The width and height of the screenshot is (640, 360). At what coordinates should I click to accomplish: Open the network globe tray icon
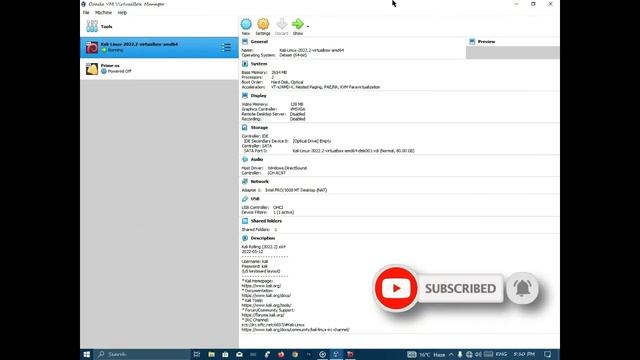point(469,354)
